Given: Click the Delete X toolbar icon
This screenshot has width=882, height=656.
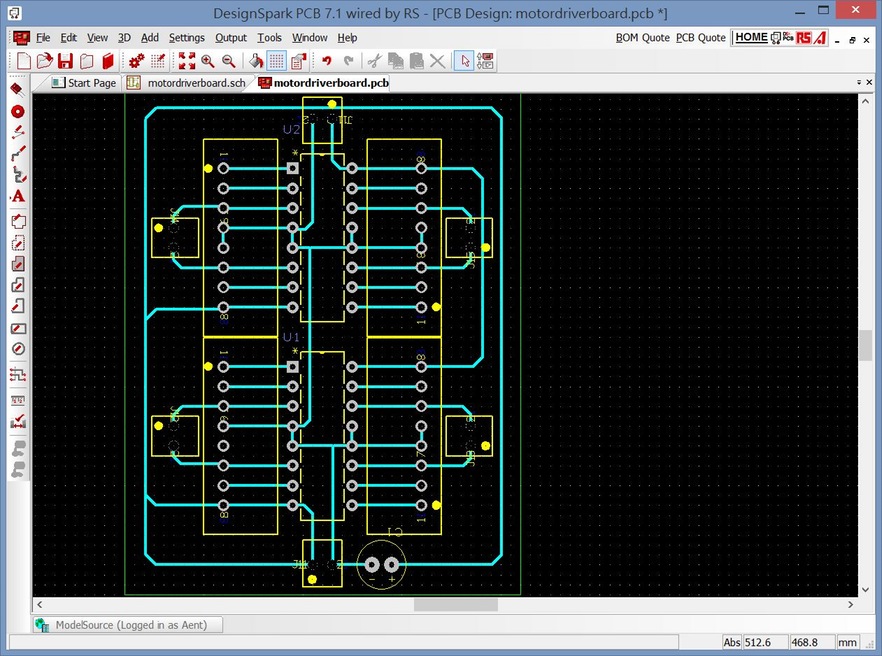Looking at the screenshot, I should [437, 61].
